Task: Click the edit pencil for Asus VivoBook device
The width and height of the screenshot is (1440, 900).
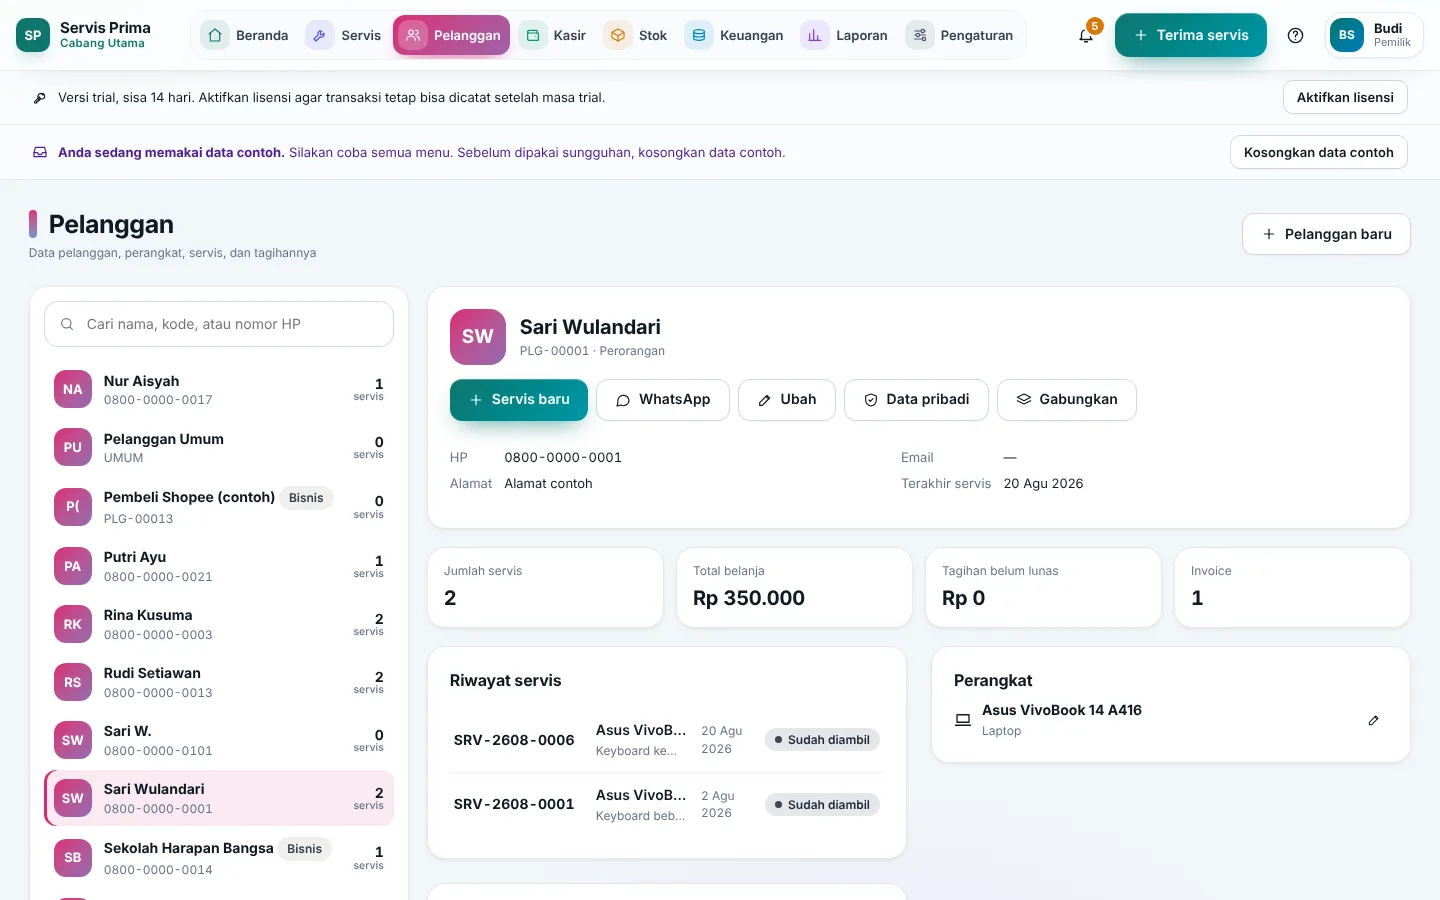Action: [1373, 720]
